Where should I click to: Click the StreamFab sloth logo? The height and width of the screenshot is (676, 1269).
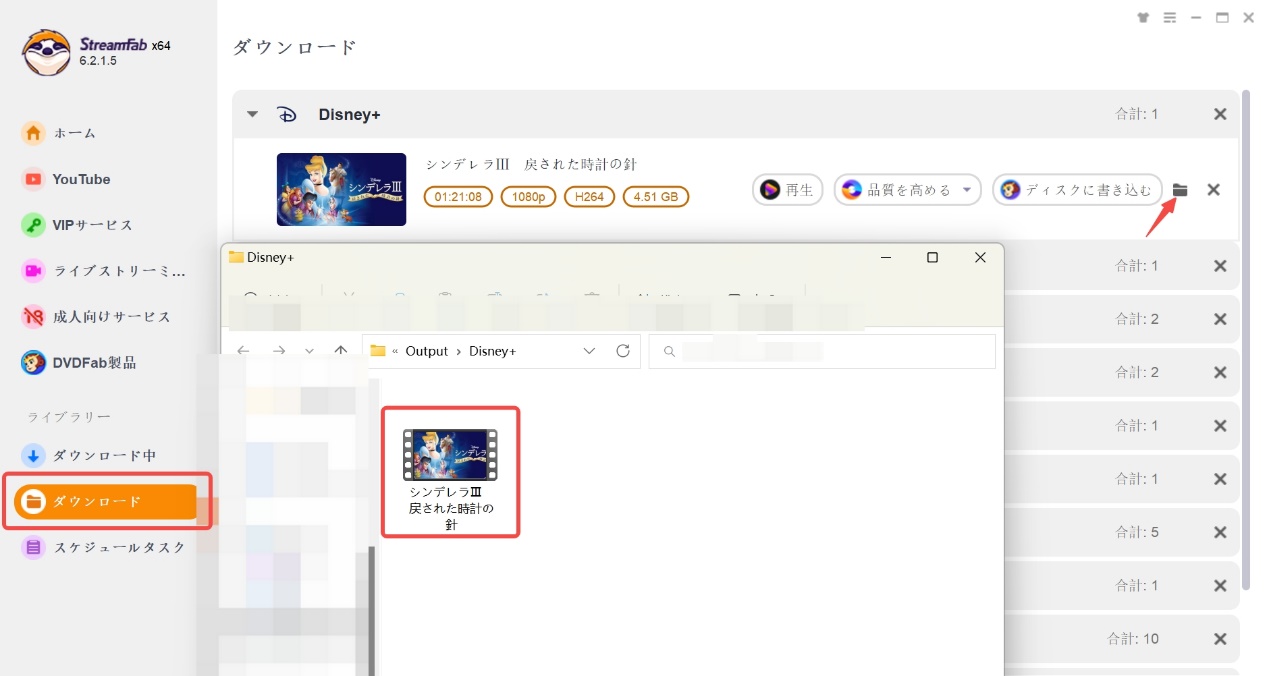(x=46, y=52)
